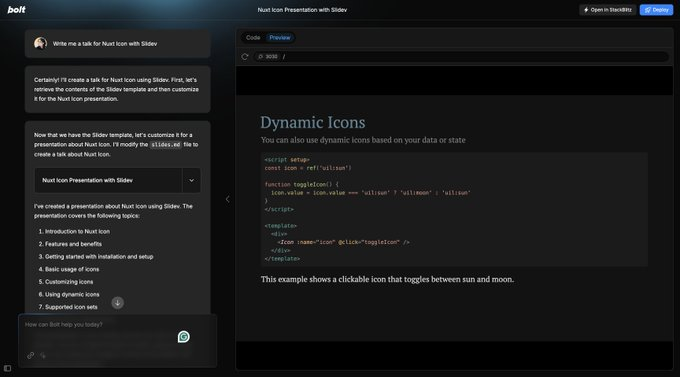Click the slide subtitle about dynamic icons

[363, 140]
